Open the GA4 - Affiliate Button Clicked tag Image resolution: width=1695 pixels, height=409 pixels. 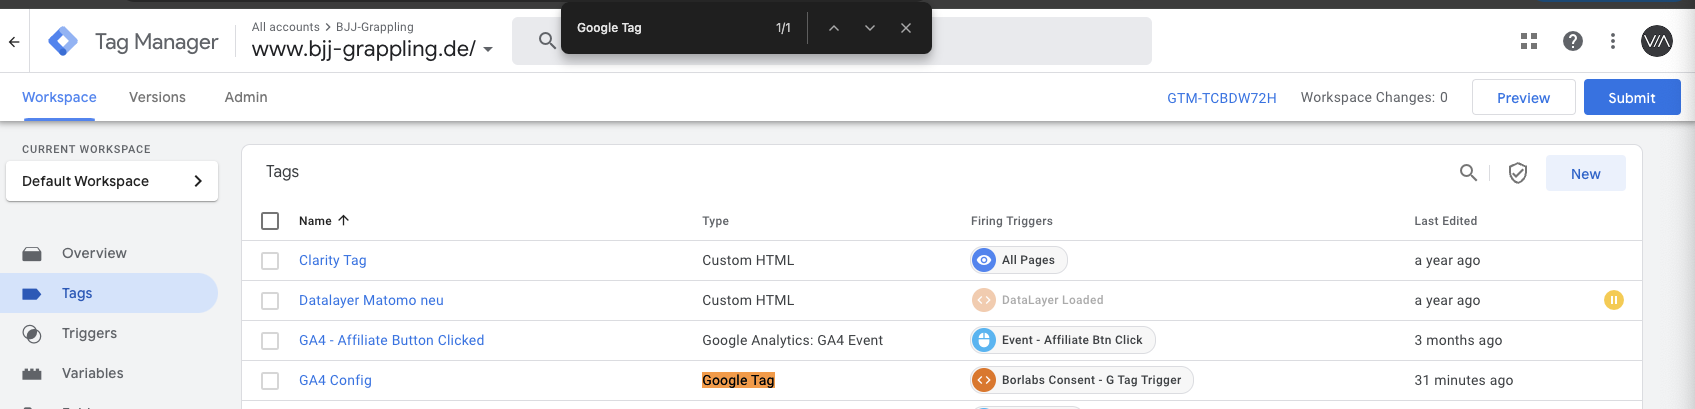pos(391,340)
